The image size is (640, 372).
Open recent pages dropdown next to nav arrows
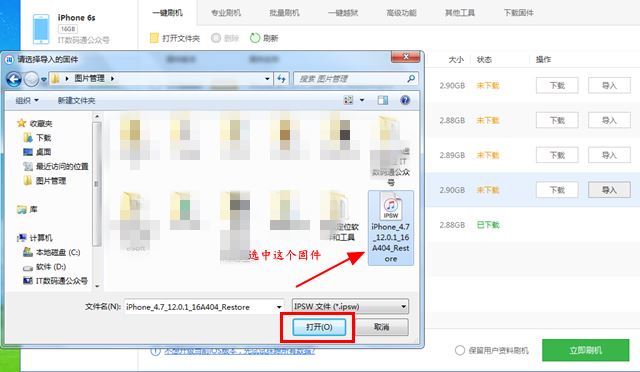coord(43,79)
